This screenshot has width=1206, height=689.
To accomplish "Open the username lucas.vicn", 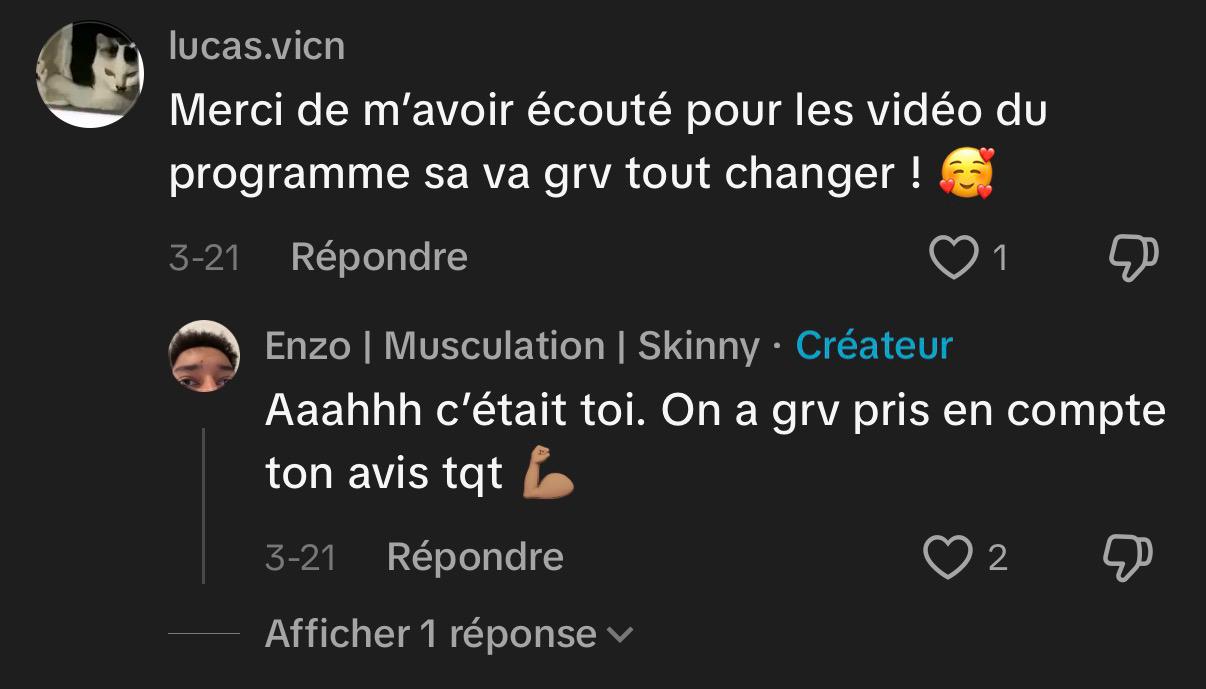I will pyautogui.click(x=258, y=45).
